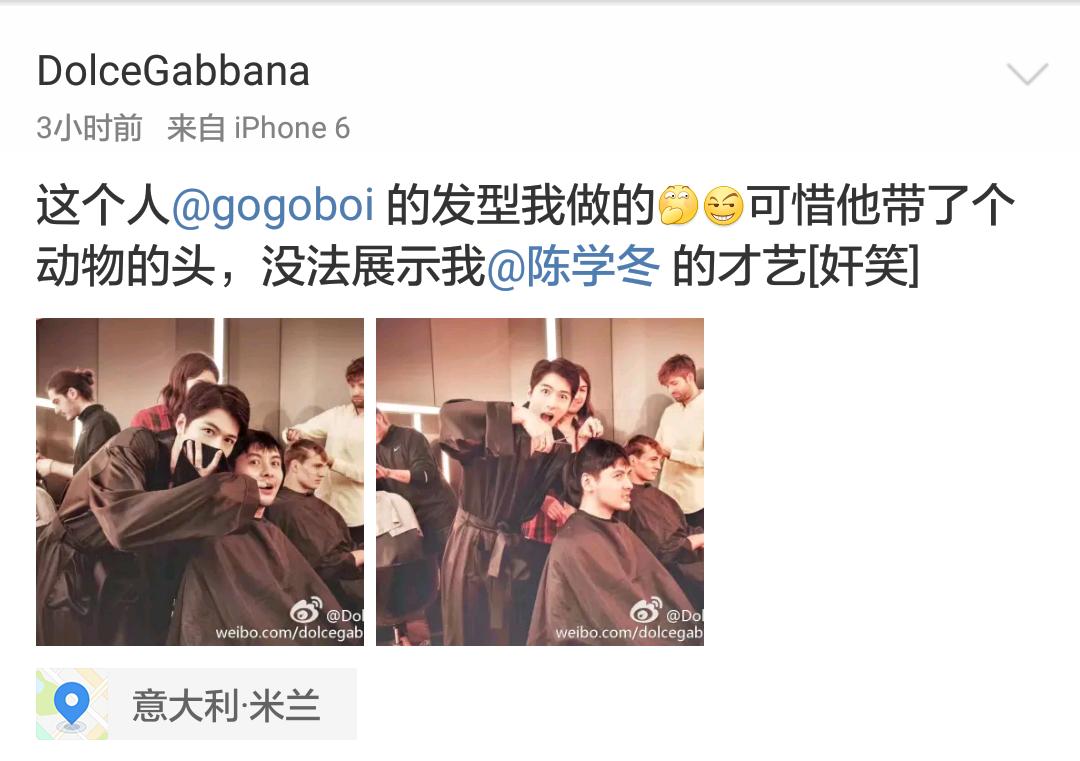Tap the blue map pin location icon
The image size is (1080, 761).
click(x=72, y=705)
